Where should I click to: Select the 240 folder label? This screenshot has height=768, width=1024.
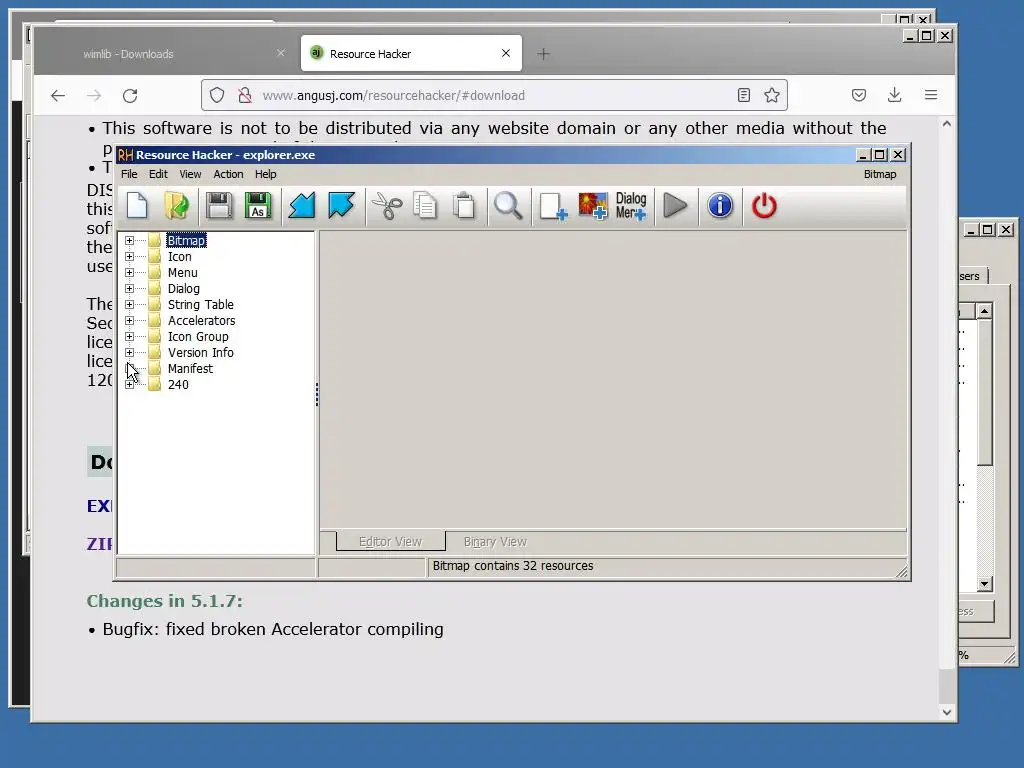tap(178, 385)
